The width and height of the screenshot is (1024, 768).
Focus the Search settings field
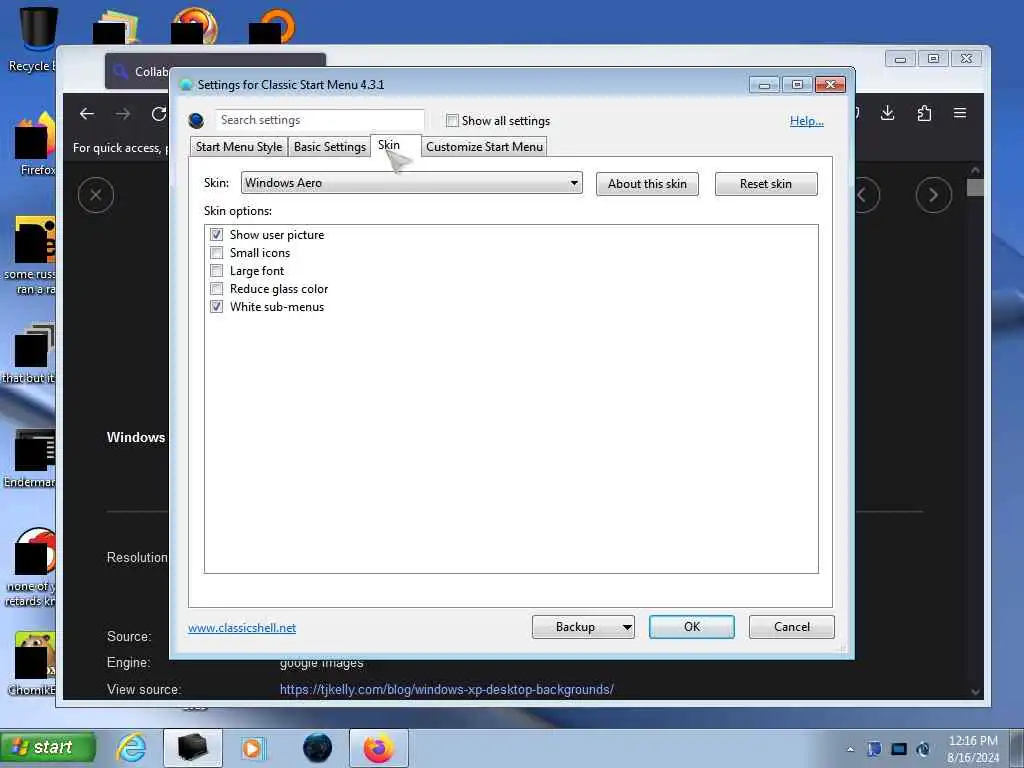click(320, 120)
